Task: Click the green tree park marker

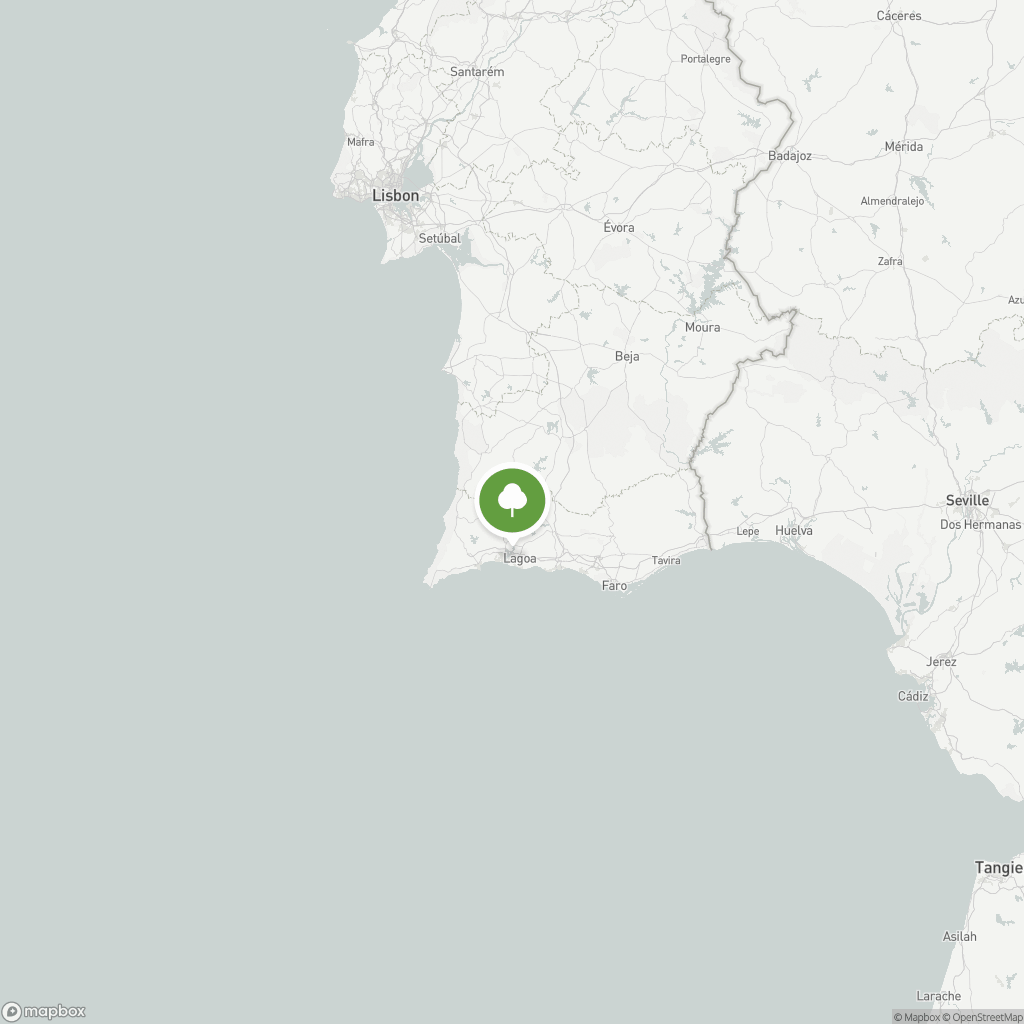Action: tap(512, 502)
